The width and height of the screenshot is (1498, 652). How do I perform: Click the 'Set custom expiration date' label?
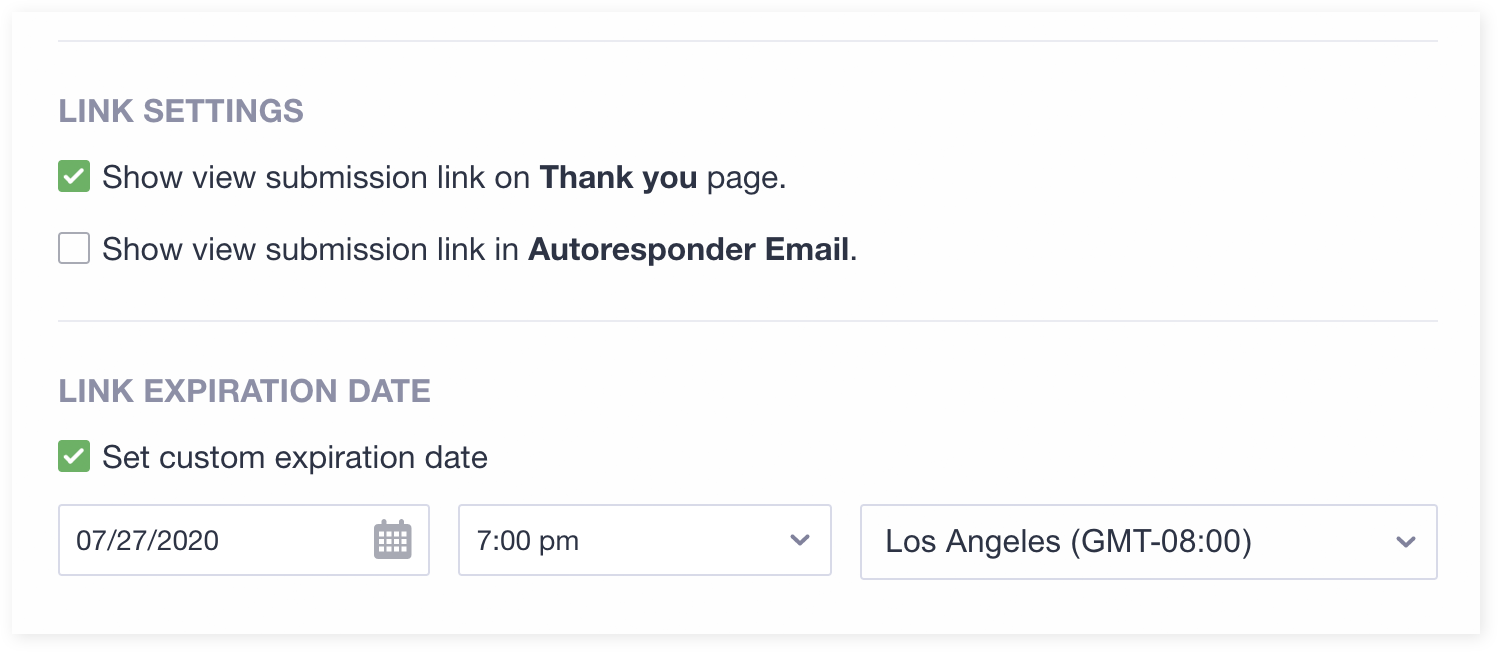pos(295,458)
